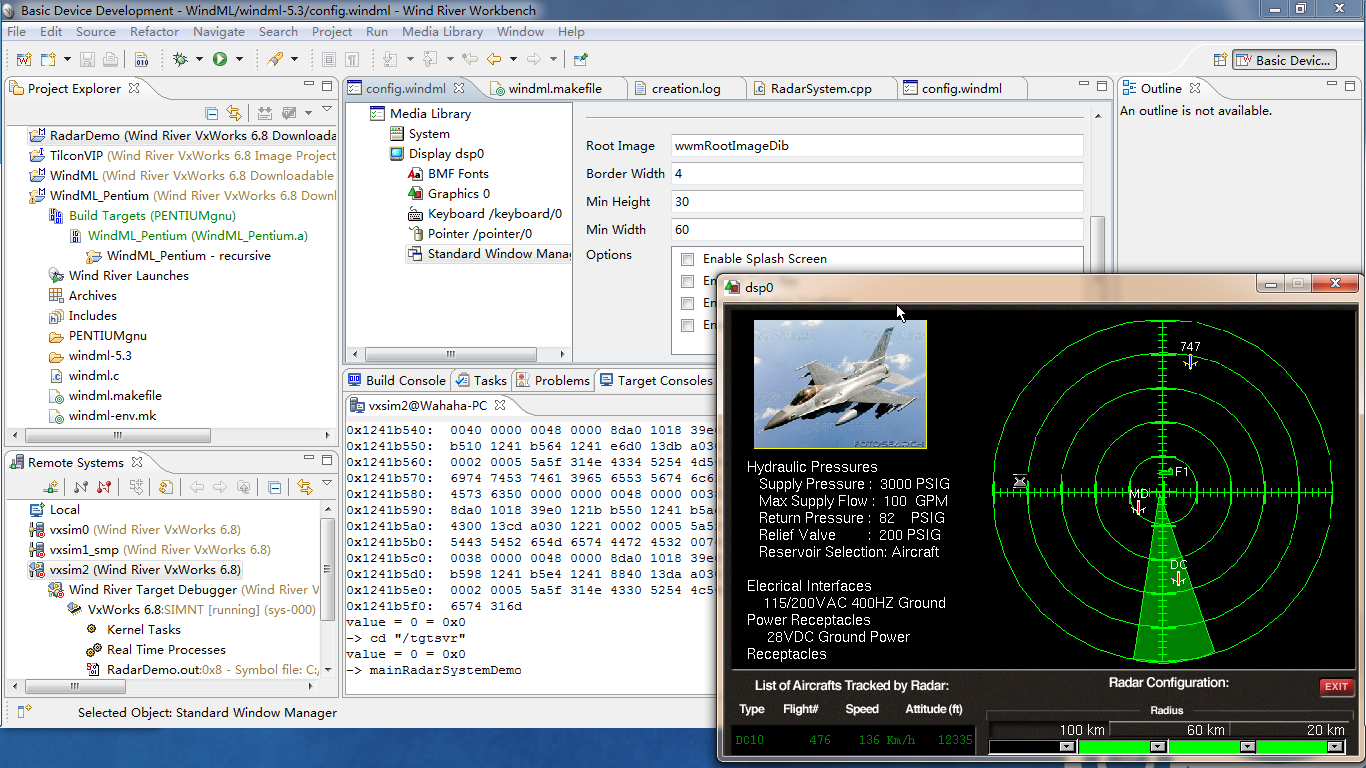Switch to the windml.makefile tab

coord(555,88)
